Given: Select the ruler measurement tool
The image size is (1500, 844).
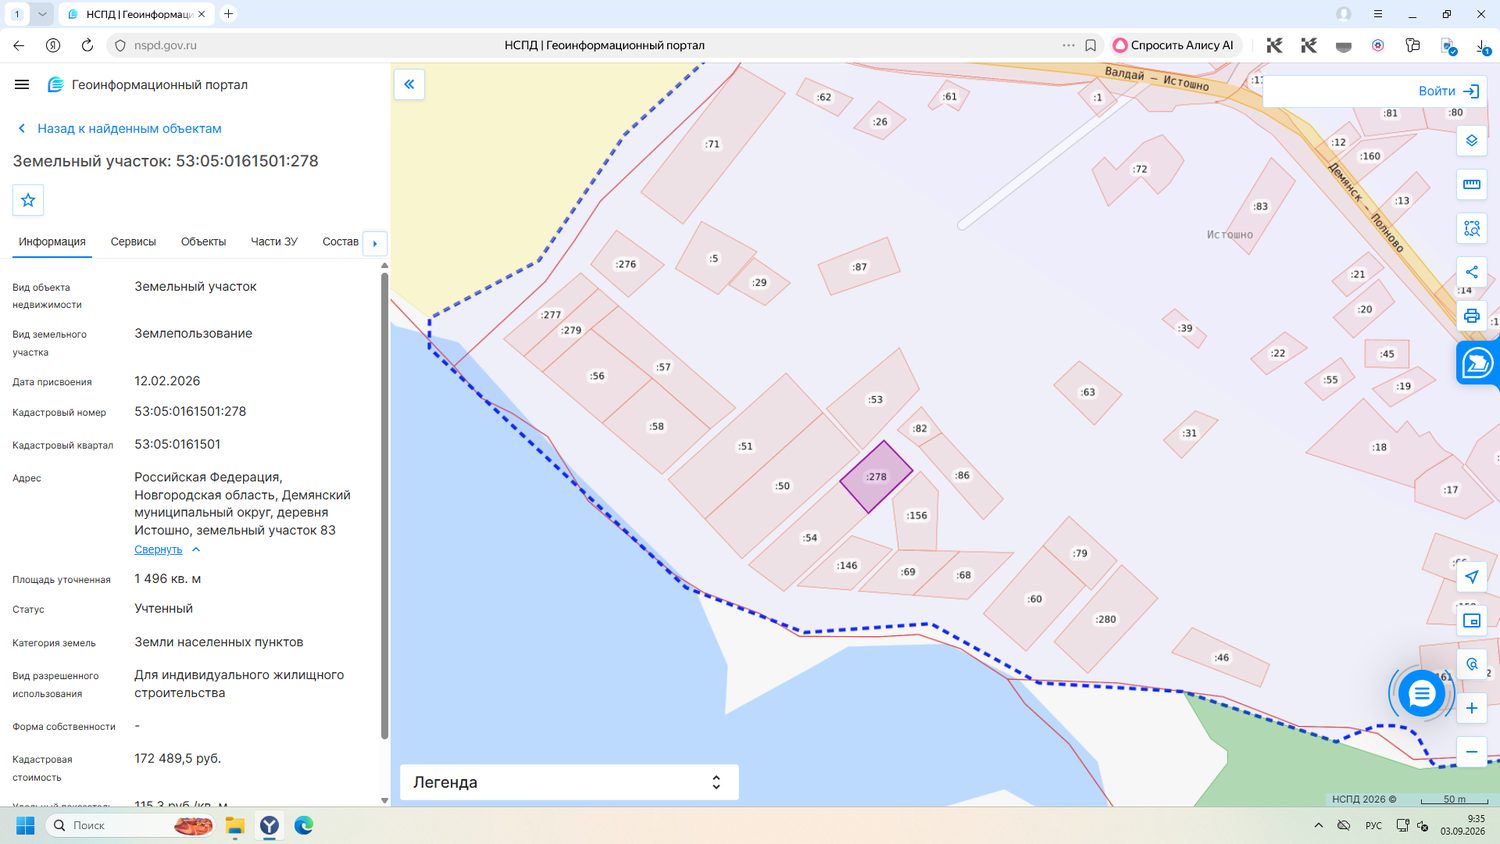Looking at the screenshot, I should pyautogui.click(x=1471, y=184).
